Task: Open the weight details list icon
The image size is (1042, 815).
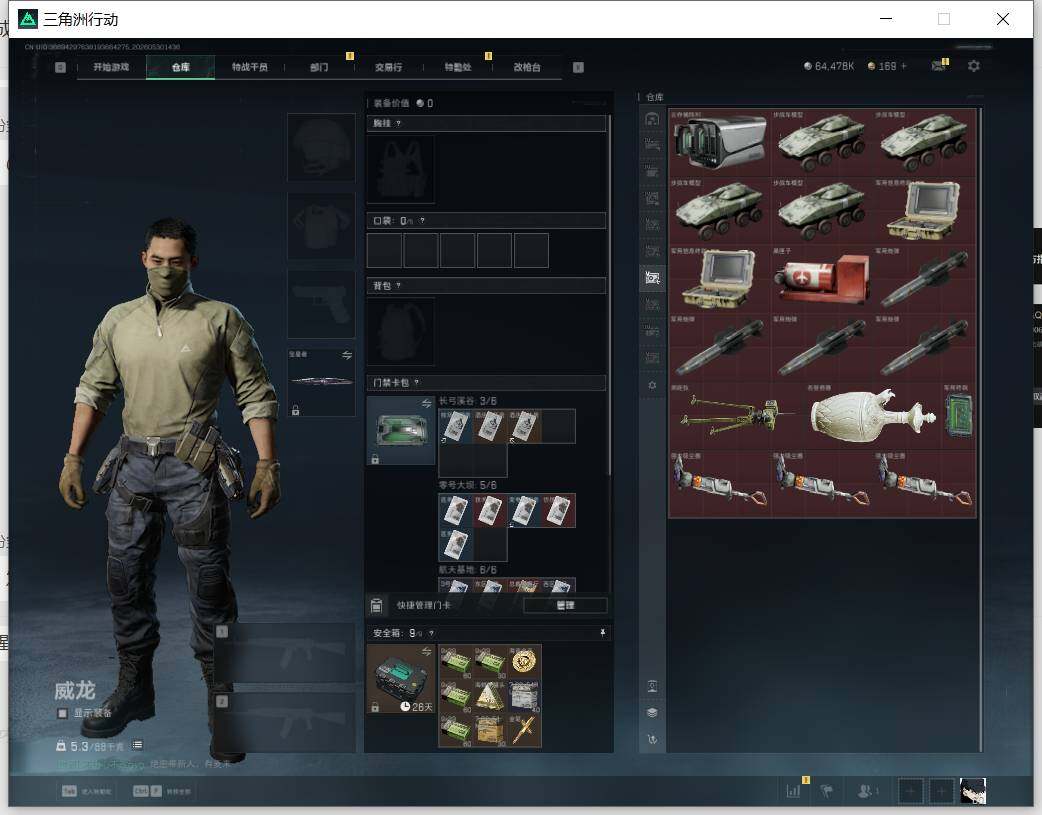Action: pyautogui.click(x=137, y=745)
